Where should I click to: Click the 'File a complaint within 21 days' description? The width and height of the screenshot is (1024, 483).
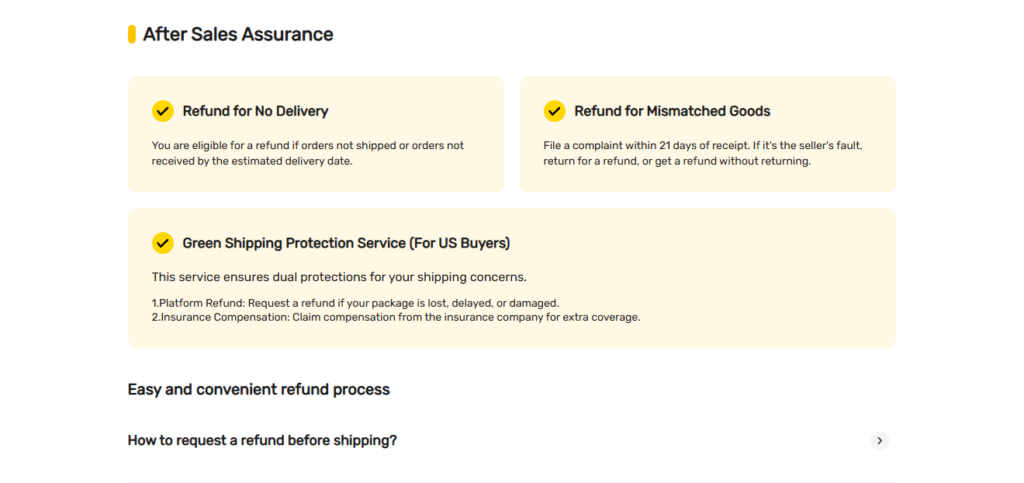703,153
